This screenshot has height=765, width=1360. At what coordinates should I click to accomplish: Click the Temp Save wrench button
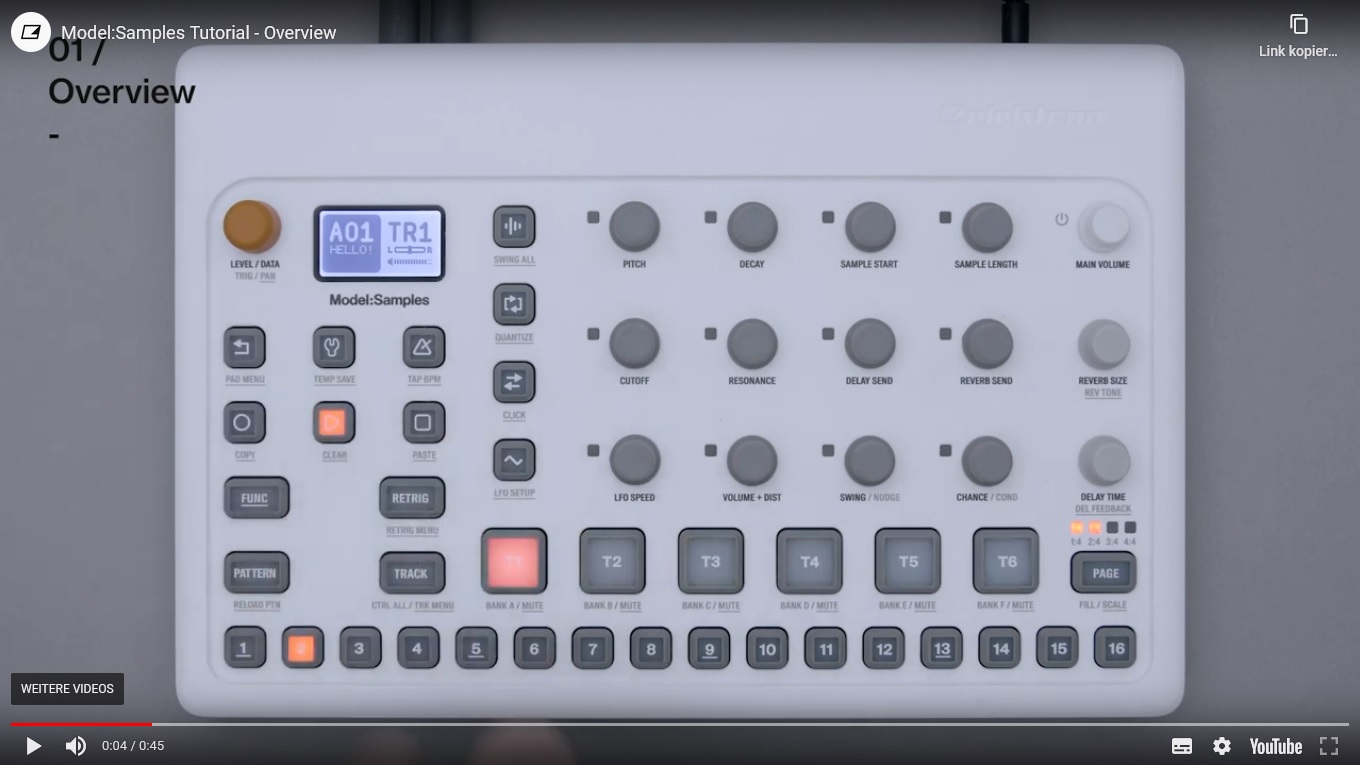click(x=333, y=347)
